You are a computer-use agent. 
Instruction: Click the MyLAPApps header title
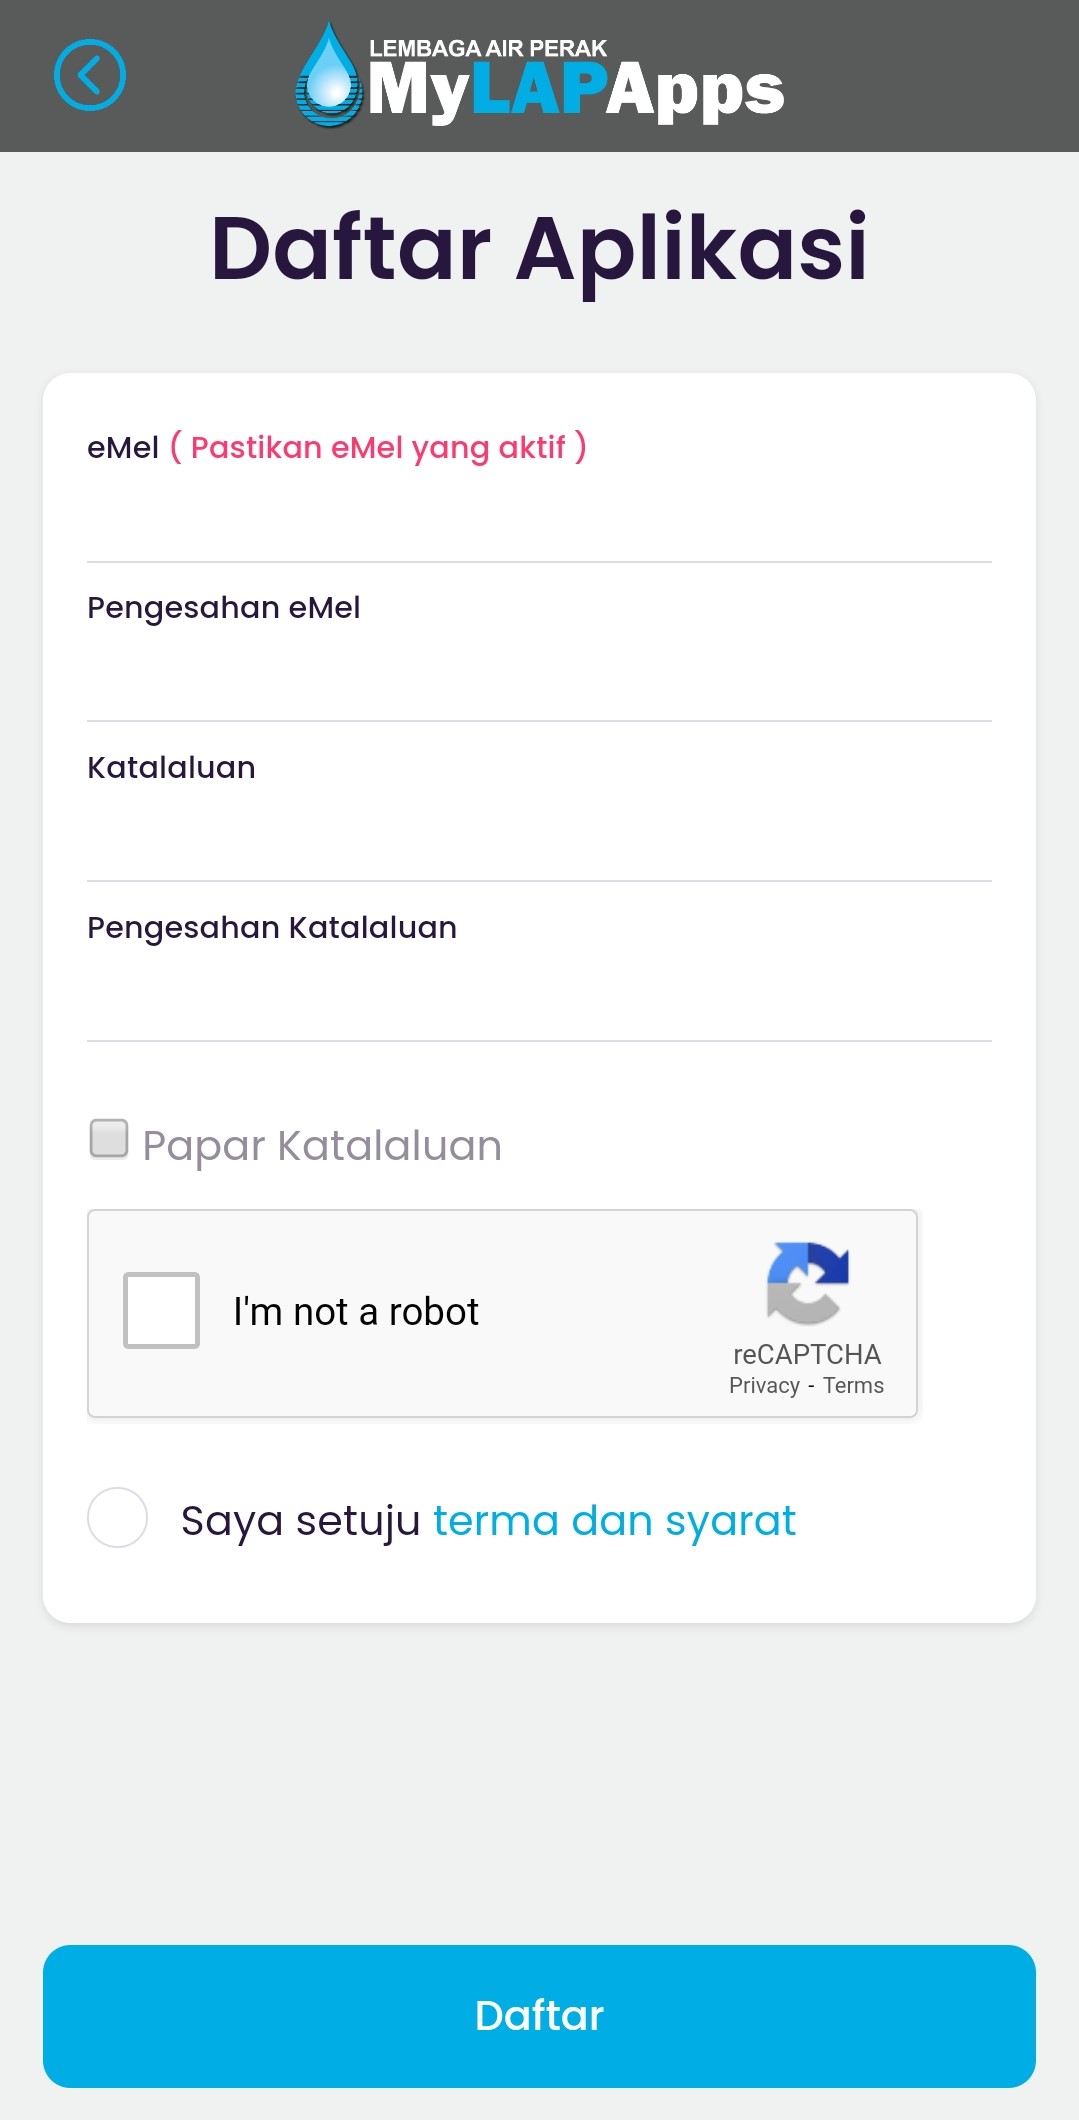point(576,92)
